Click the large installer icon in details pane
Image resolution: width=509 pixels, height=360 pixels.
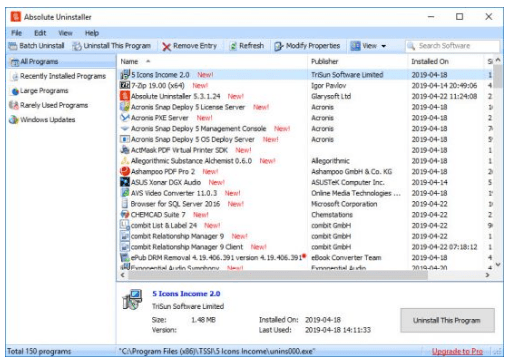132,299
